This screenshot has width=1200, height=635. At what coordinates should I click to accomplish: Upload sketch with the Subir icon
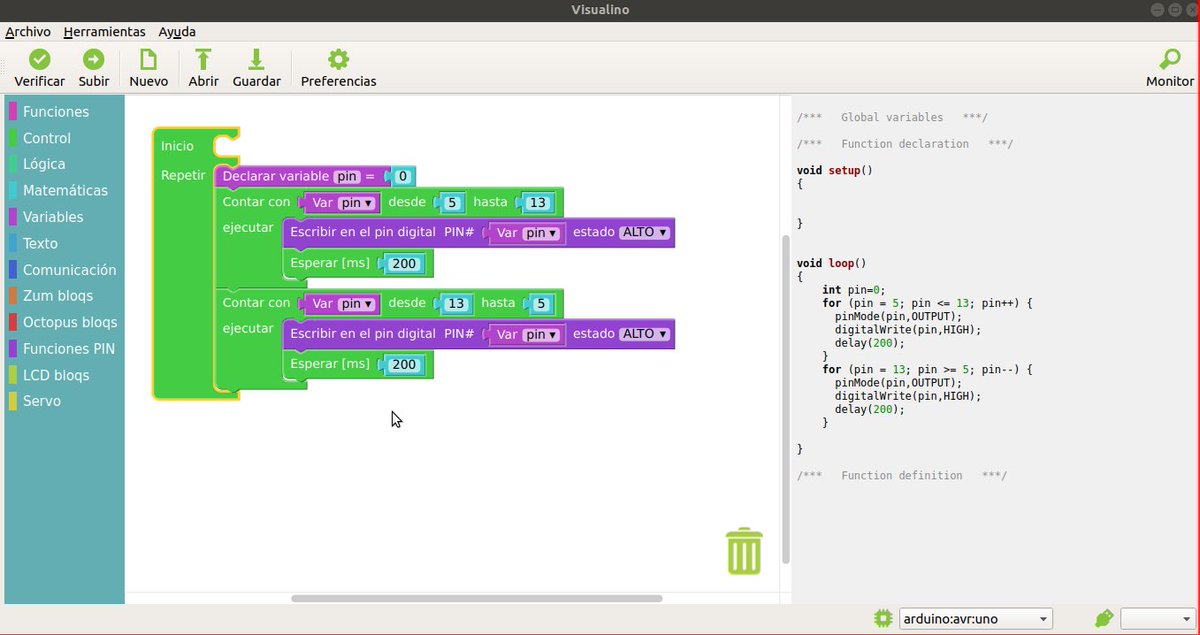tap(94, 59)
